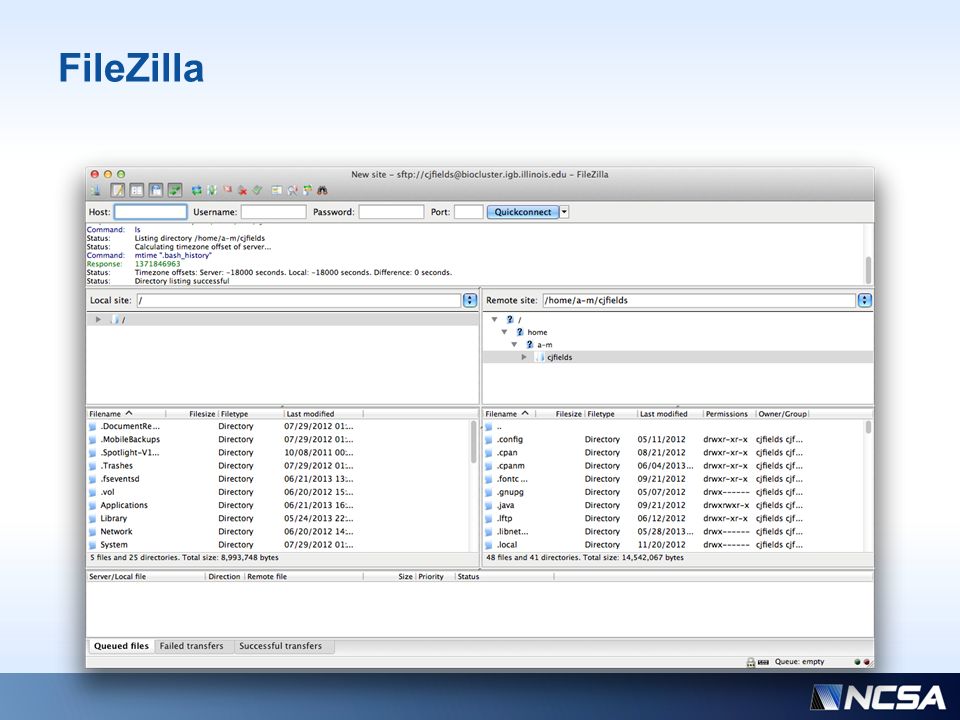Click the Remote site path field
The image size is (960, 720).
(x=699, y=300)
